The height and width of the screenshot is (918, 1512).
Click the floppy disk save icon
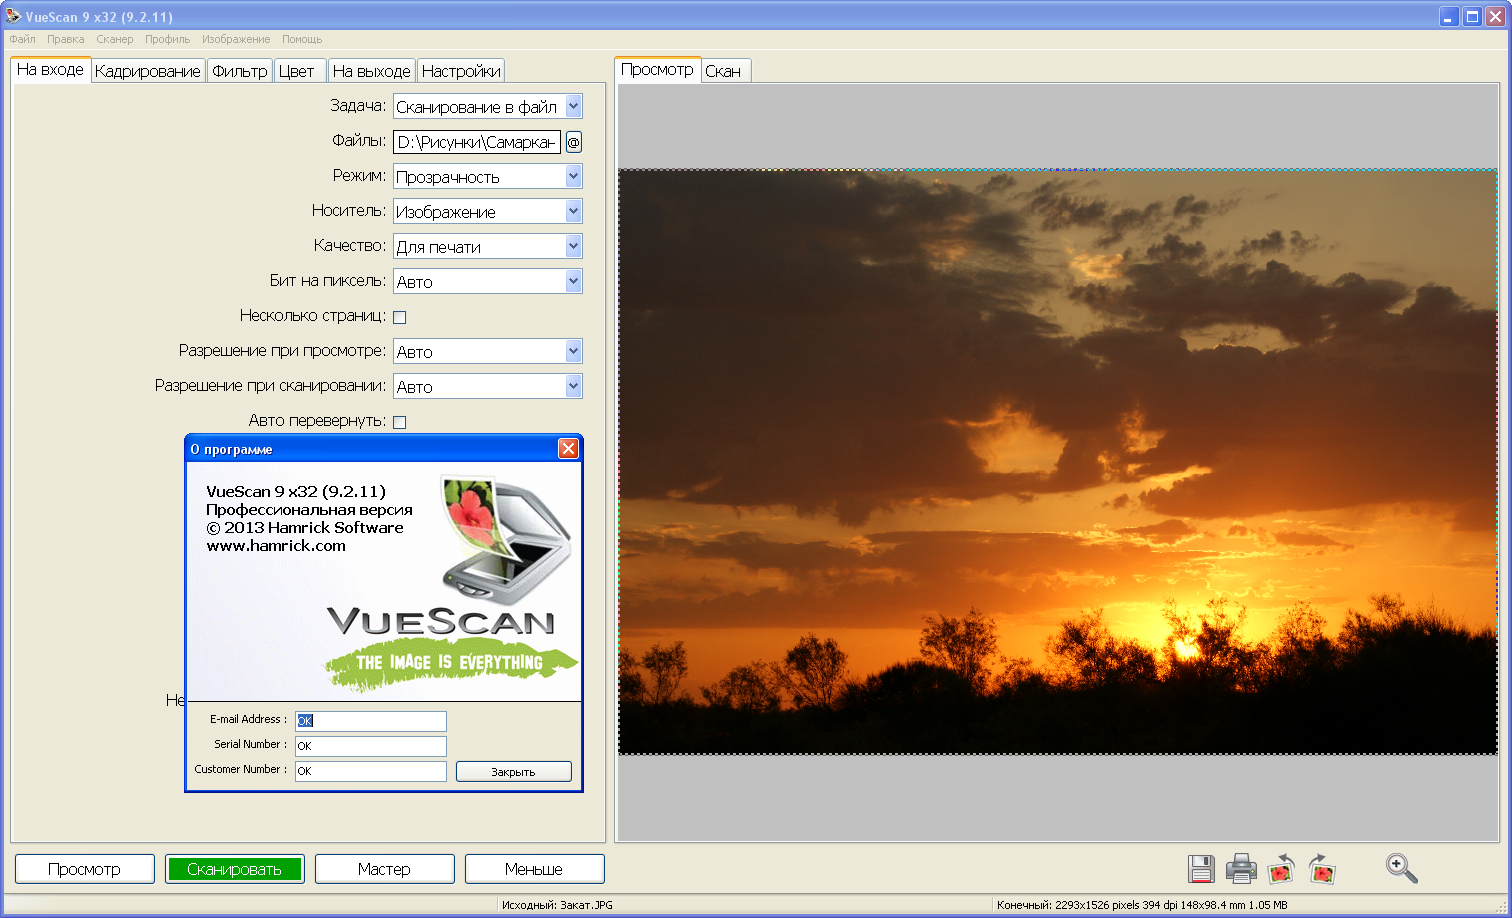[1201, 868]
